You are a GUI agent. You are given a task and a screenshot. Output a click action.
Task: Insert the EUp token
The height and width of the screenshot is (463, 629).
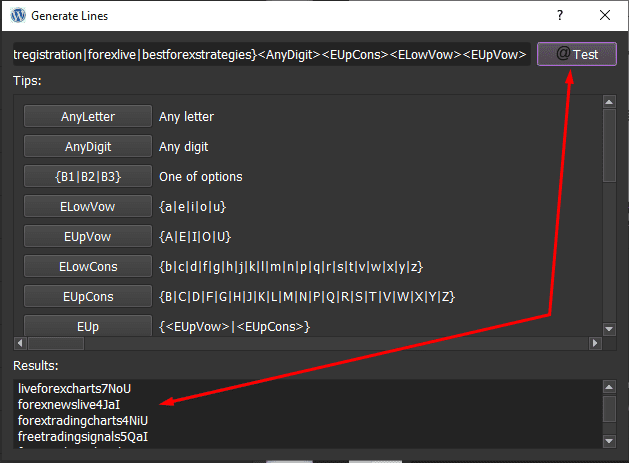88,327
